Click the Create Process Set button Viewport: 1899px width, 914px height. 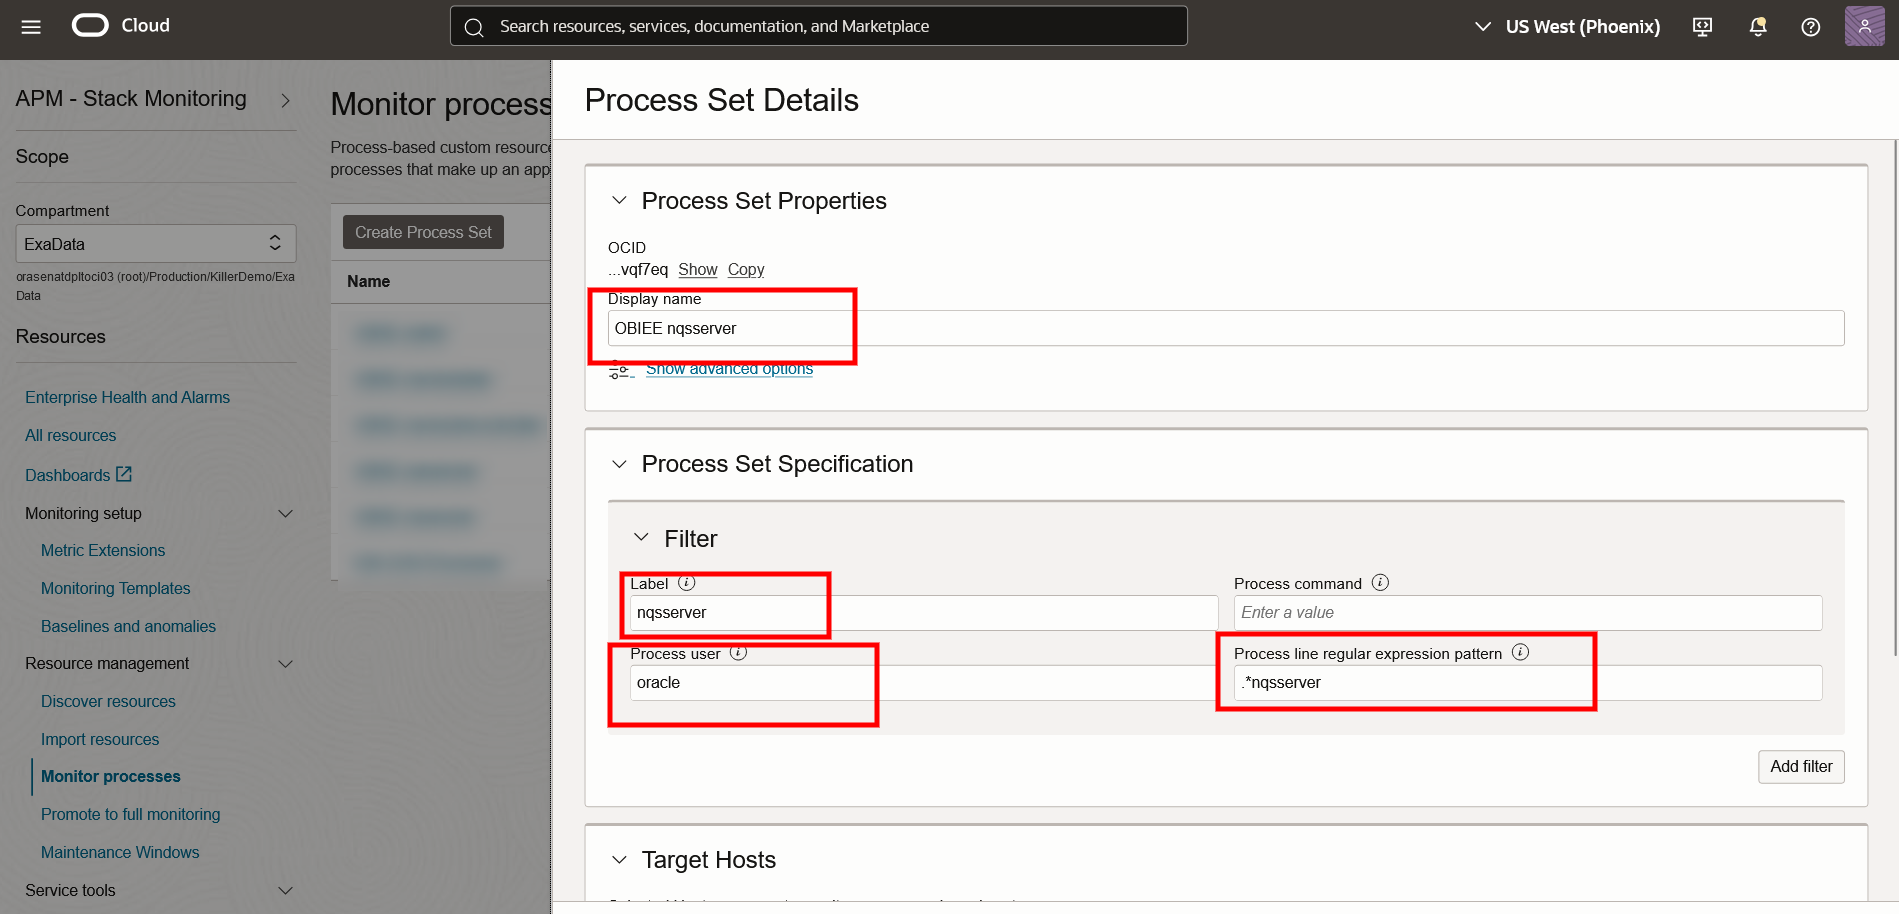click(x=422, y=232)
